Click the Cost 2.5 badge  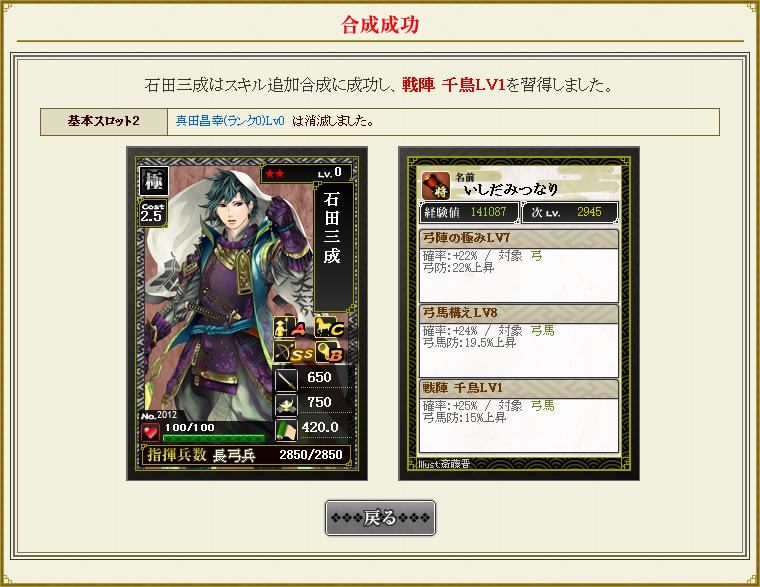click(153, 213)
